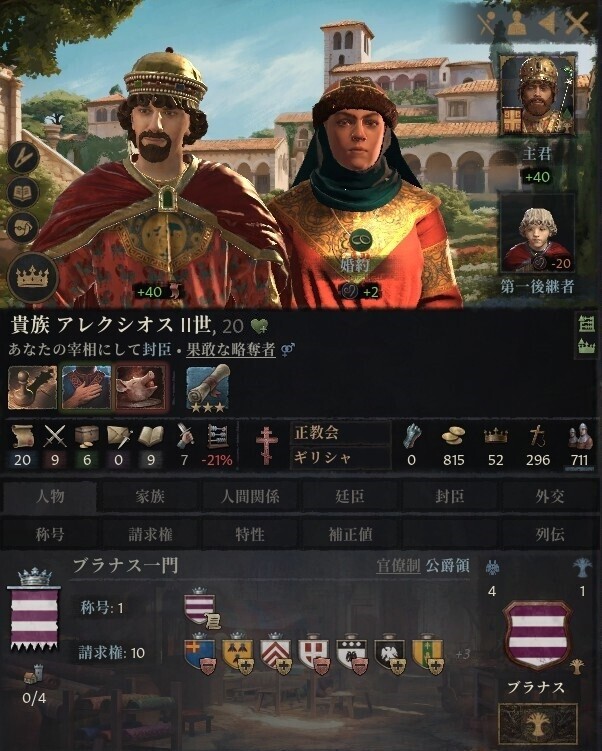The width and height of the screenshot is (602, 751).
Task: Click the ブラナス house coat of arms
Action: point(537,636)
